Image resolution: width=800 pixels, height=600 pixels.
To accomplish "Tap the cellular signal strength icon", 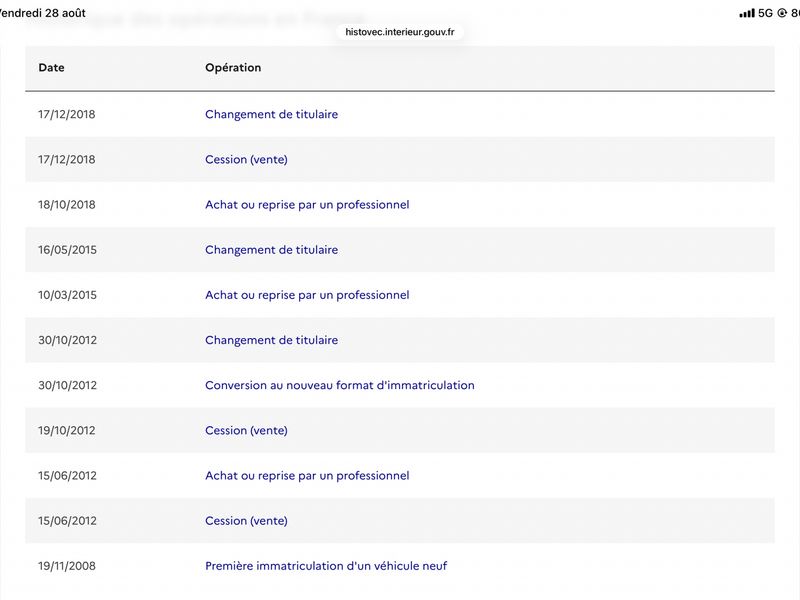I will click(x=746, y=13).
